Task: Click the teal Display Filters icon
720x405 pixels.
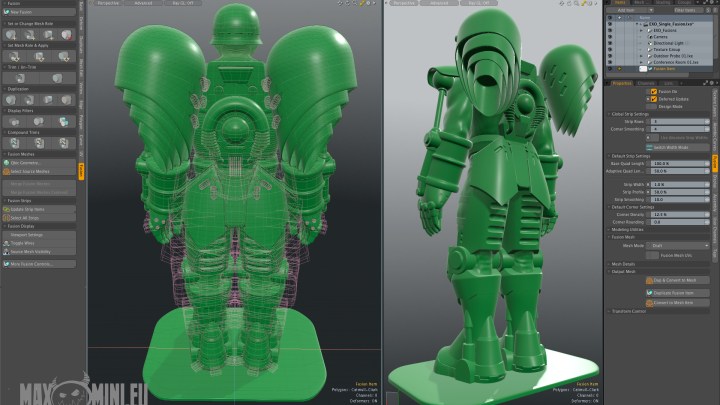Action: pyautogui.click(x=63, y=122)
